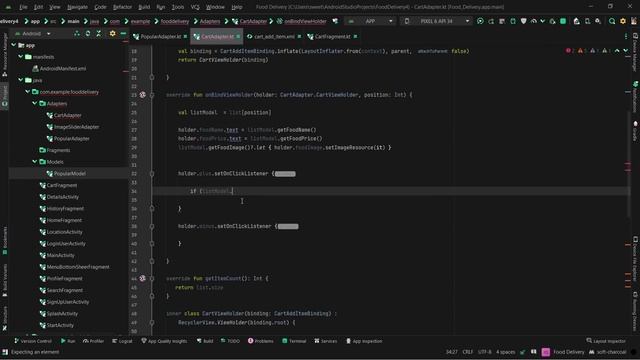
Task: Toggle fold marker beside line 44 getItemCount
Action: pos(152,278)
